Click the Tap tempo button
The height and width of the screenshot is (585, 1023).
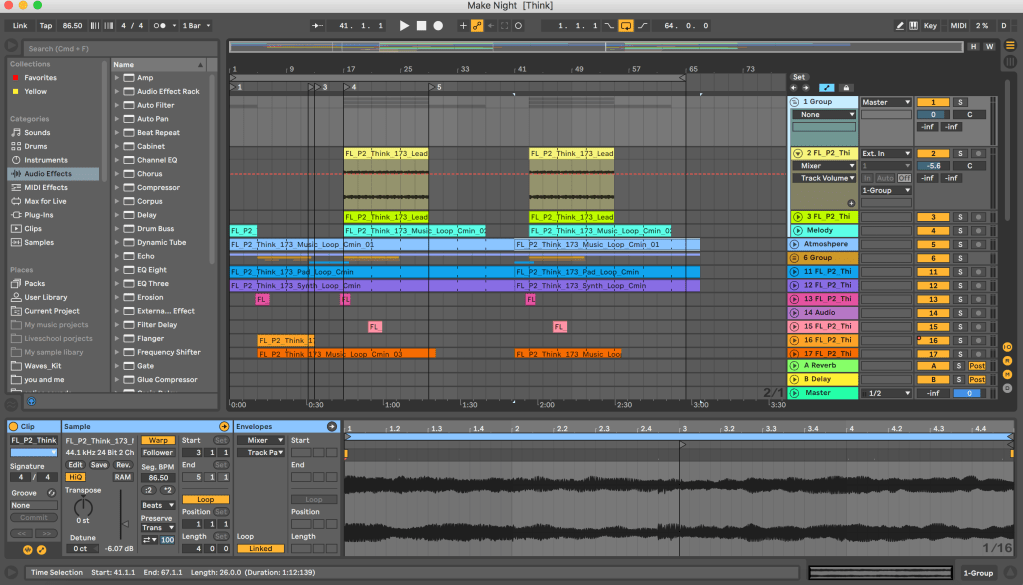[x=46, y=25]
